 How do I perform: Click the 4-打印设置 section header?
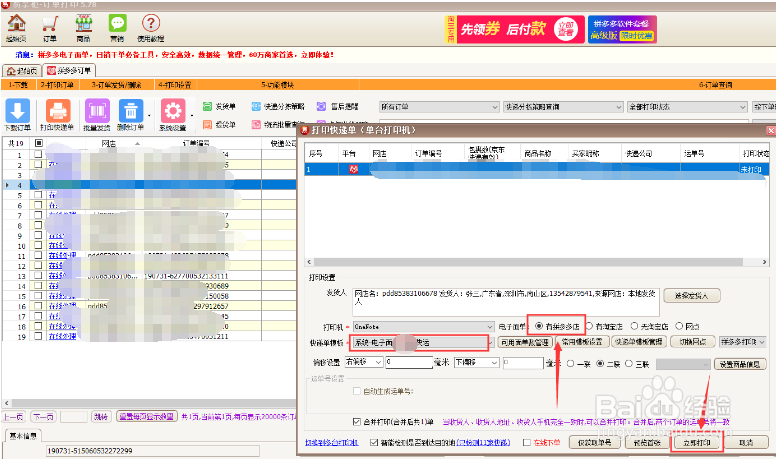click(x=175, y=85)
